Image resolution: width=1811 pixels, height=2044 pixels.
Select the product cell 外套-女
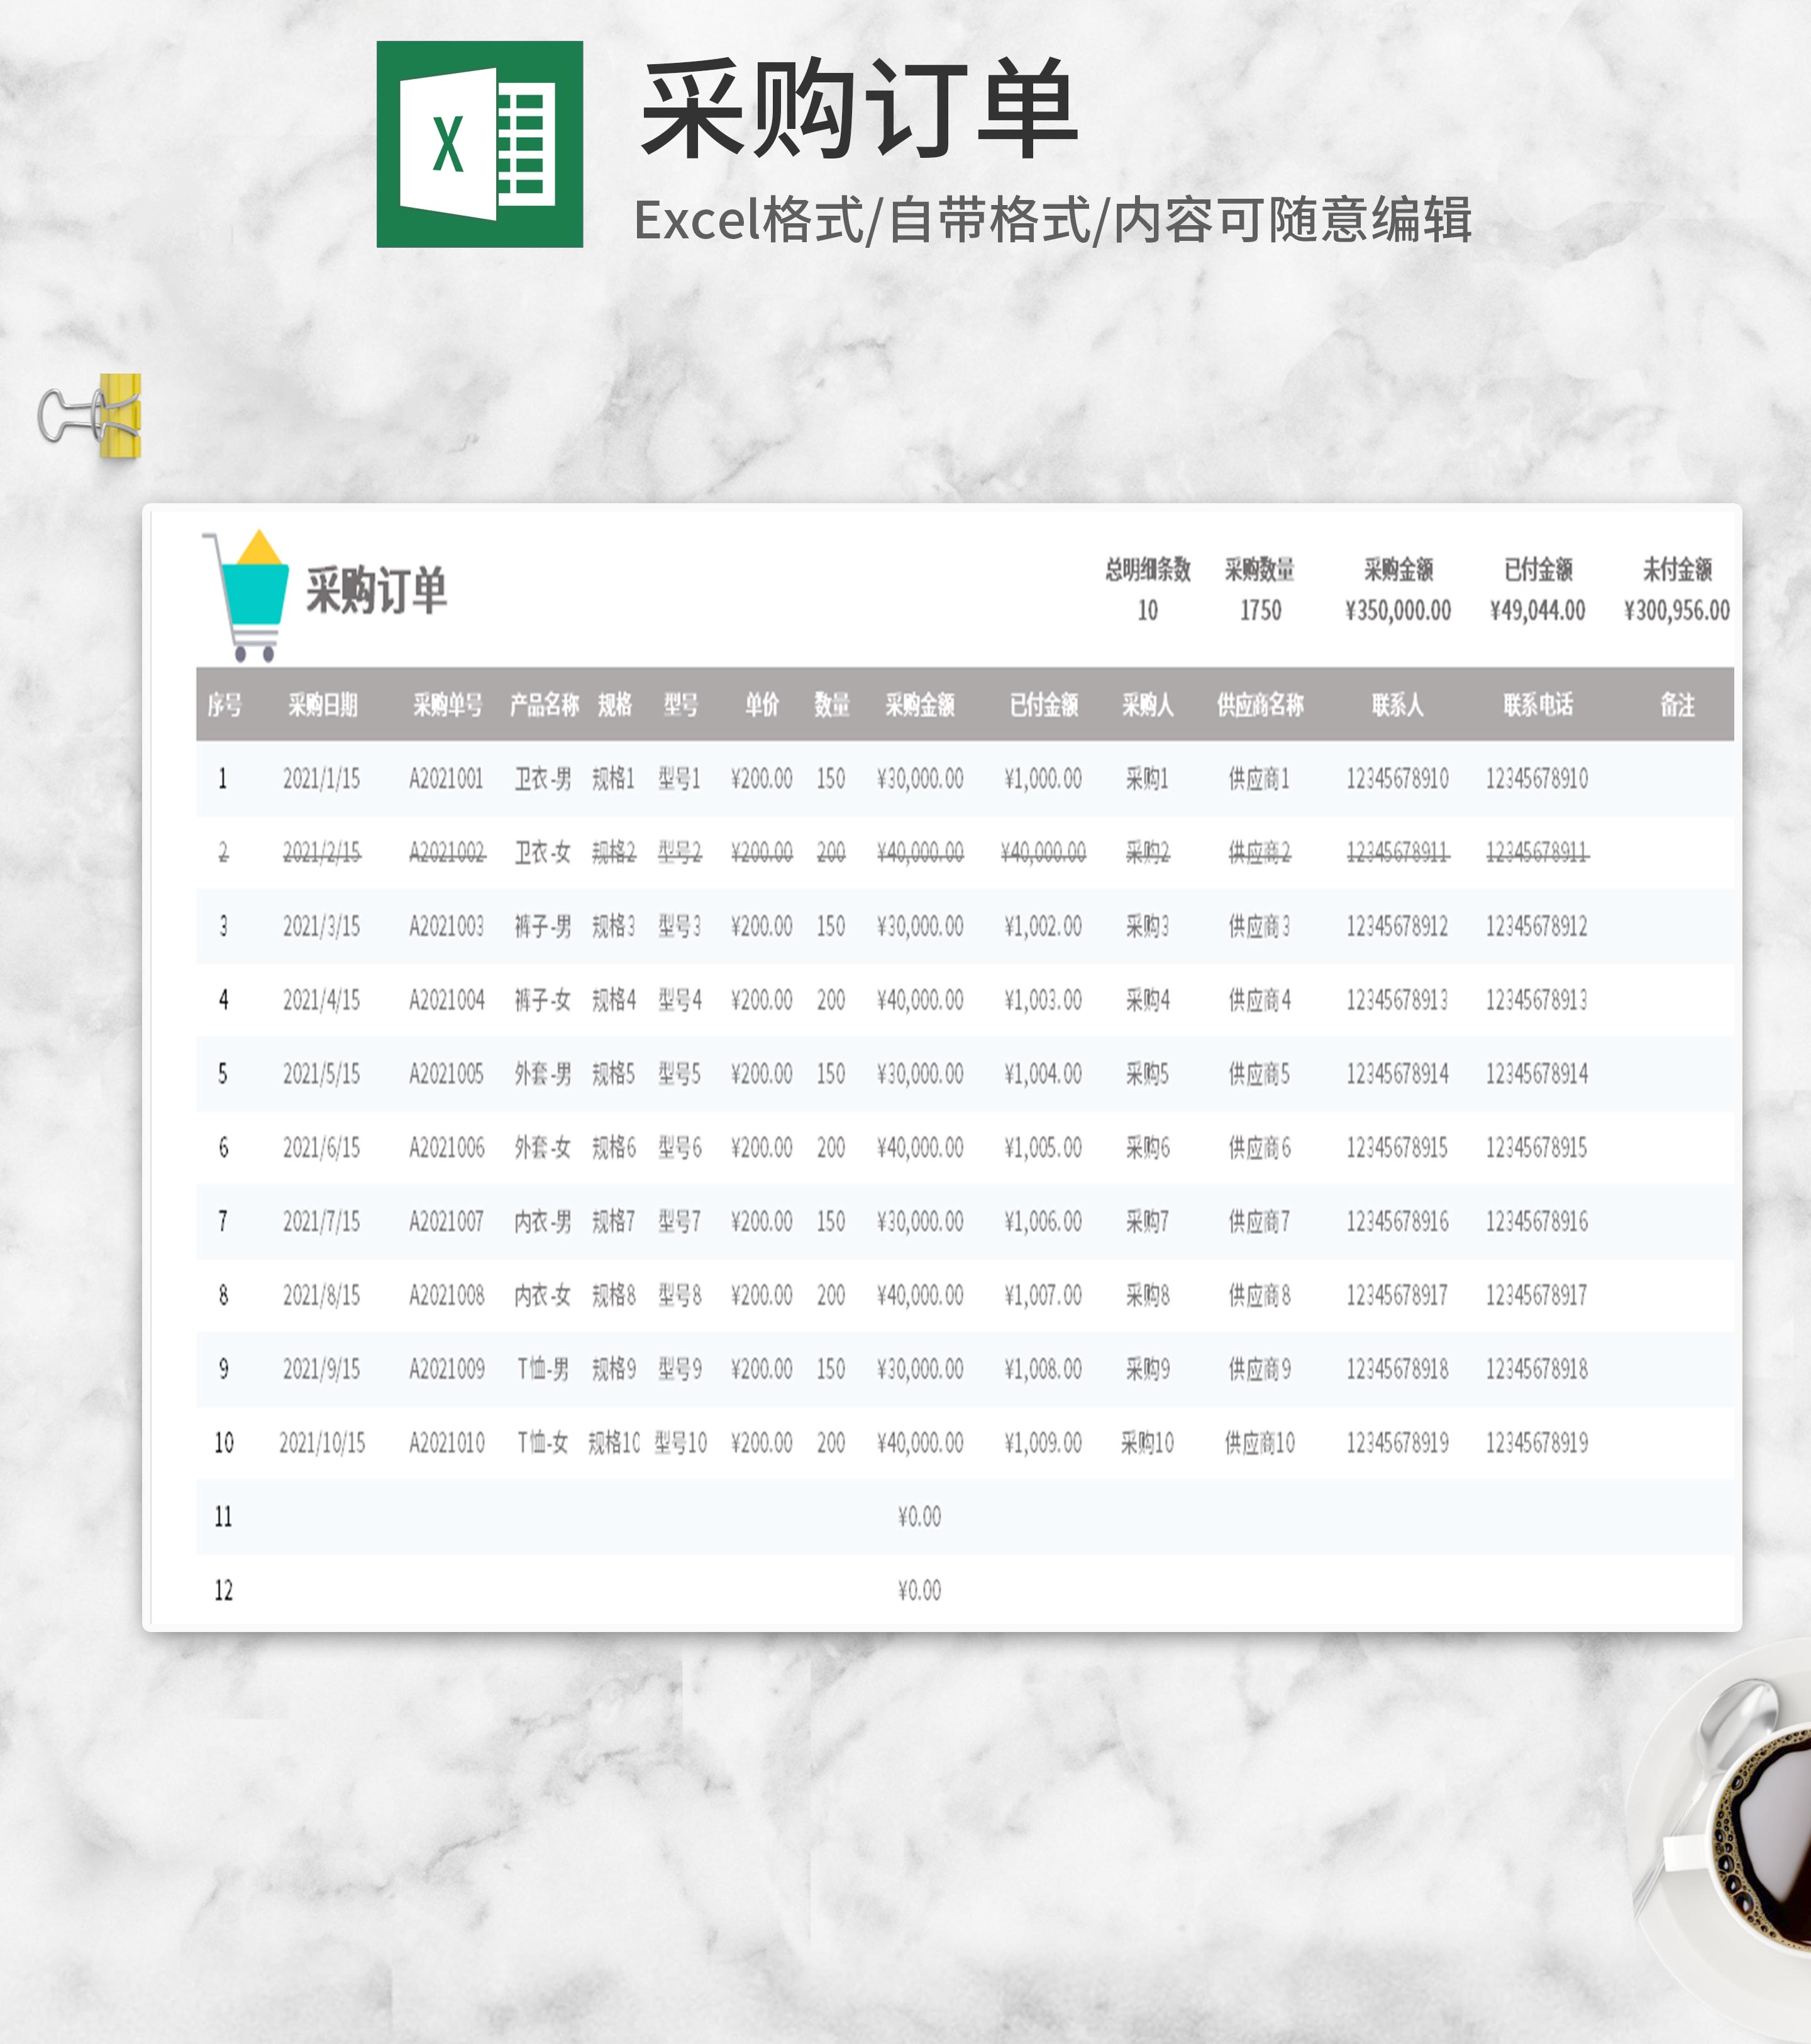tap(542, 1148)
